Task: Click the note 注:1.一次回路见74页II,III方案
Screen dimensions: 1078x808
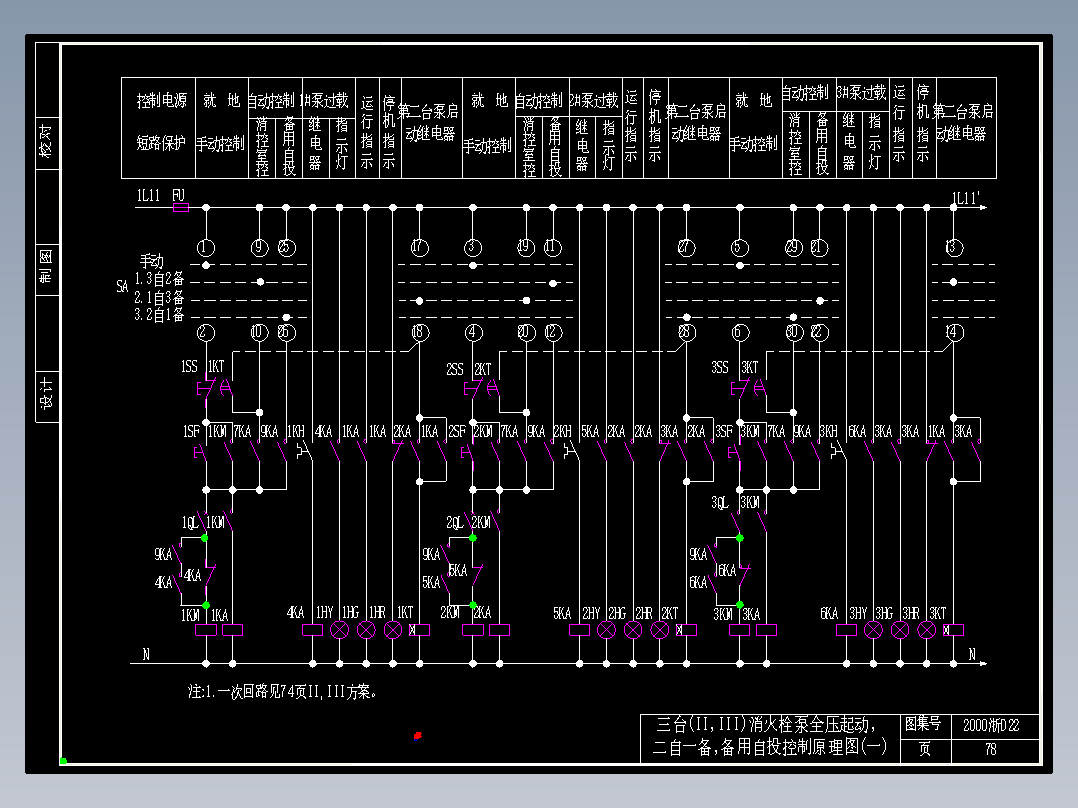Action: pyautogui.click(x=282, y=692)
